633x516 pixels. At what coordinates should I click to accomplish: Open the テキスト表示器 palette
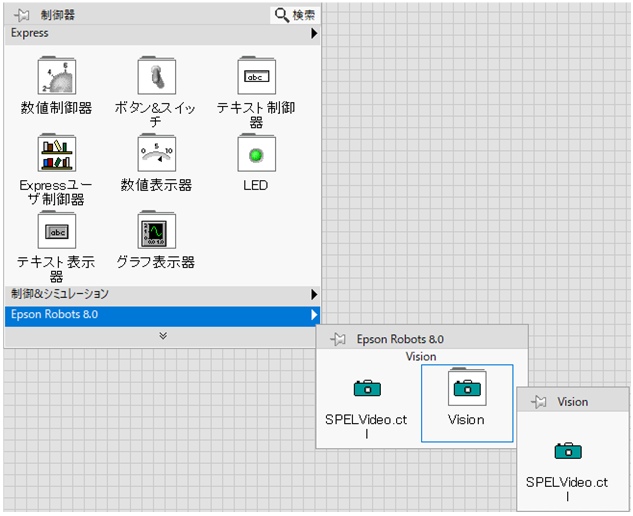(56, 231)
